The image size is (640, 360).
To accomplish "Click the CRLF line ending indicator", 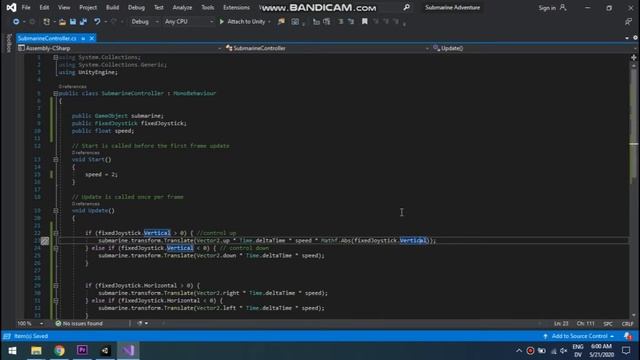I will (x=627, y=323).
